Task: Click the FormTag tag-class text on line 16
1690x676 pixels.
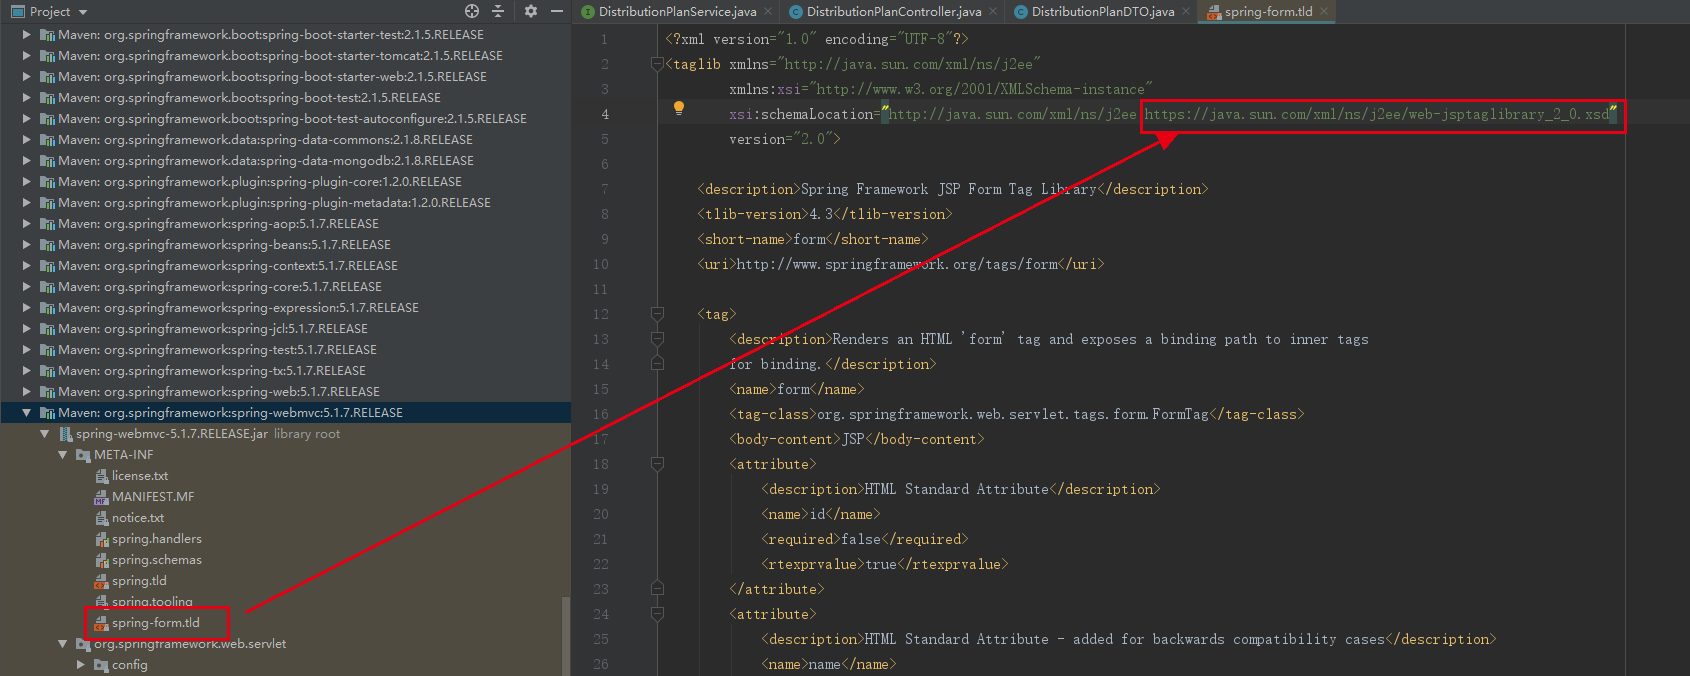Action: pos(1012,414)
